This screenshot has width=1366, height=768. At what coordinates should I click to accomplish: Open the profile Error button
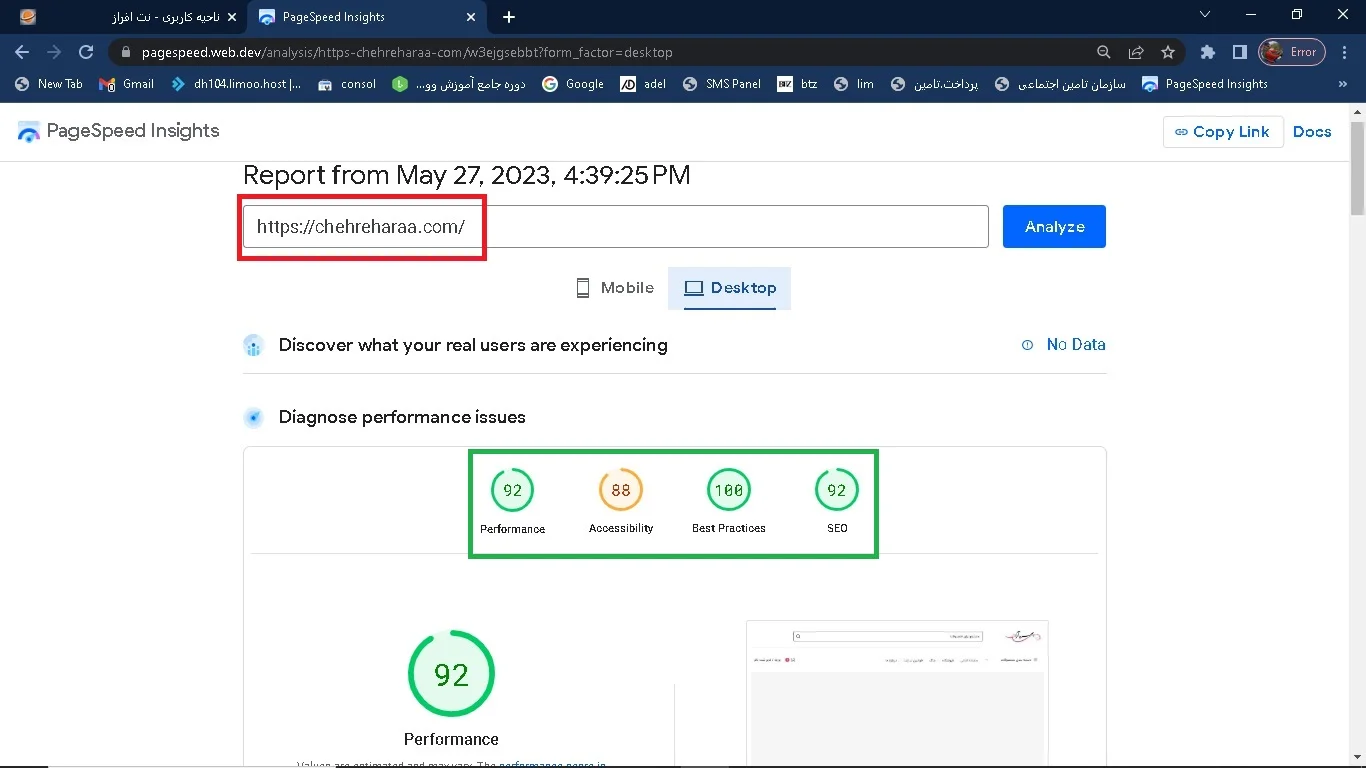1292,52
